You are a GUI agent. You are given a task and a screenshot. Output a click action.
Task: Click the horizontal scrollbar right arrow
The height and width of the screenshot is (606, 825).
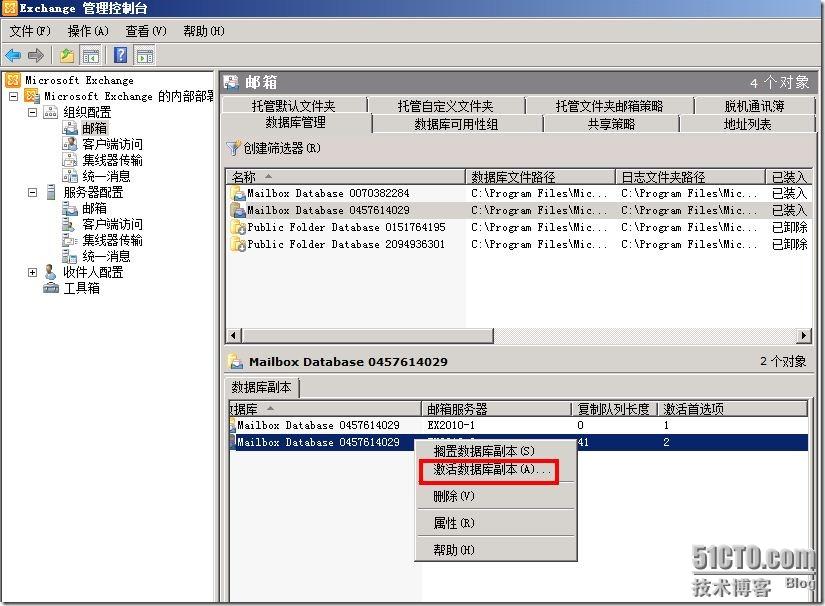(x=803, y=336)
